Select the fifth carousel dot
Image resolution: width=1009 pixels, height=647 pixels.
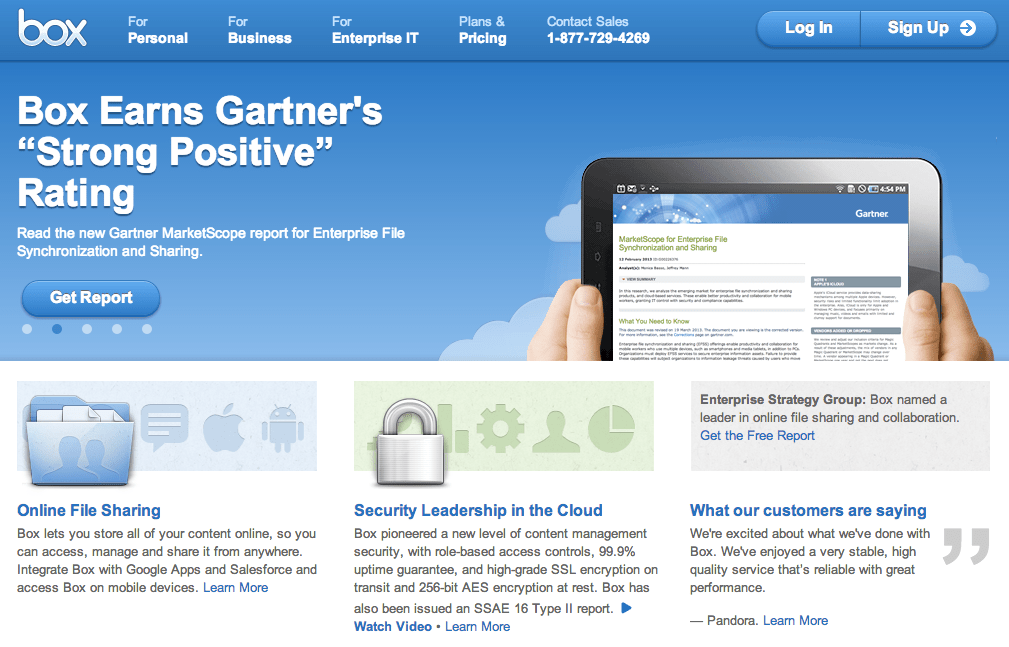tap(147, 329)
